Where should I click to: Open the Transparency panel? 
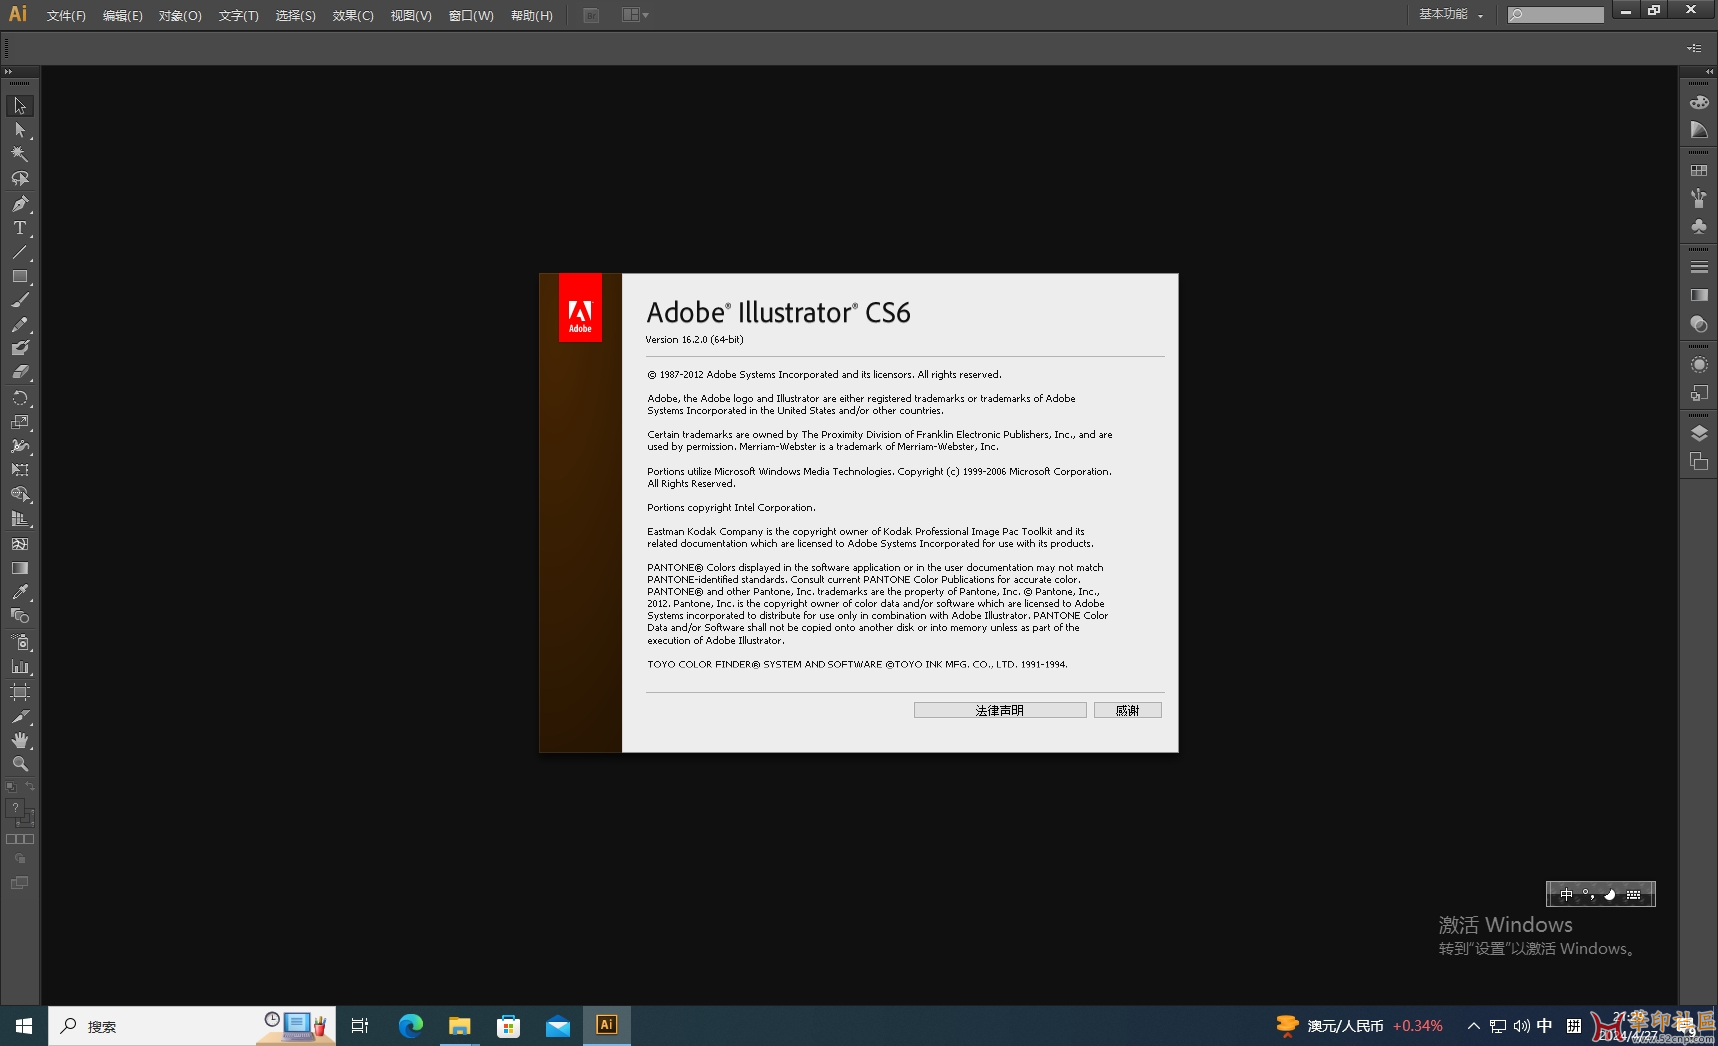tap(1699, 324)
